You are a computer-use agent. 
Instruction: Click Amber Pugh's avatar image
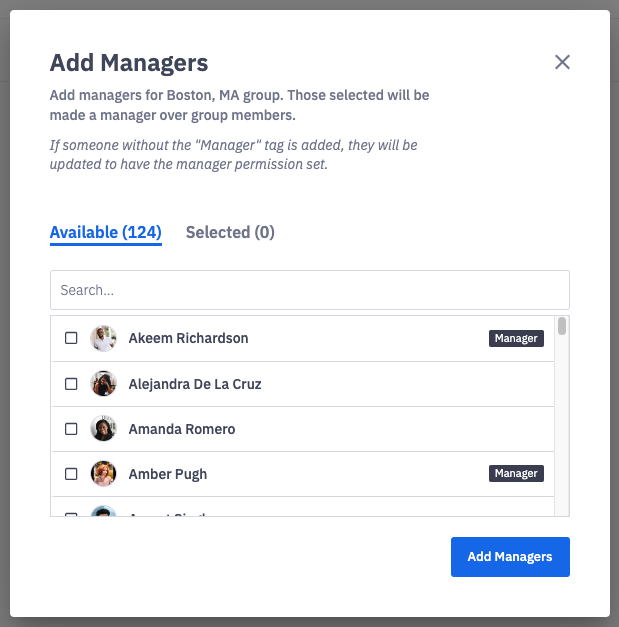(103, 474)
